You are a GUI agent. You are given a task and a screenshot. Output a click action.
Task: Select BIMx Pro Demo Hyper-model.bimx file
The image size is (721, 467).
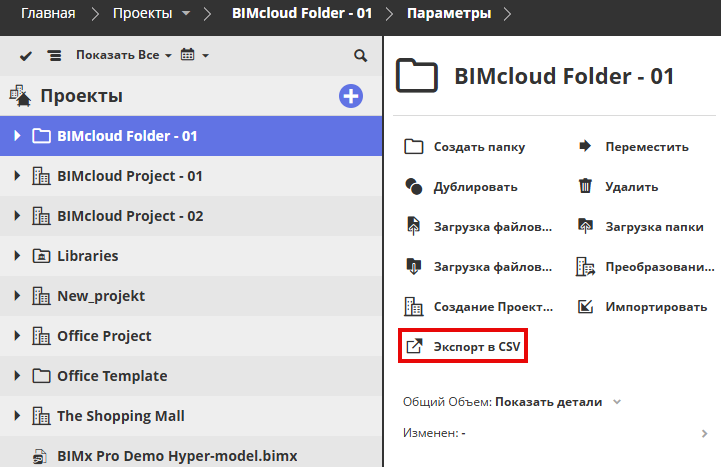(x=191, y=452)
